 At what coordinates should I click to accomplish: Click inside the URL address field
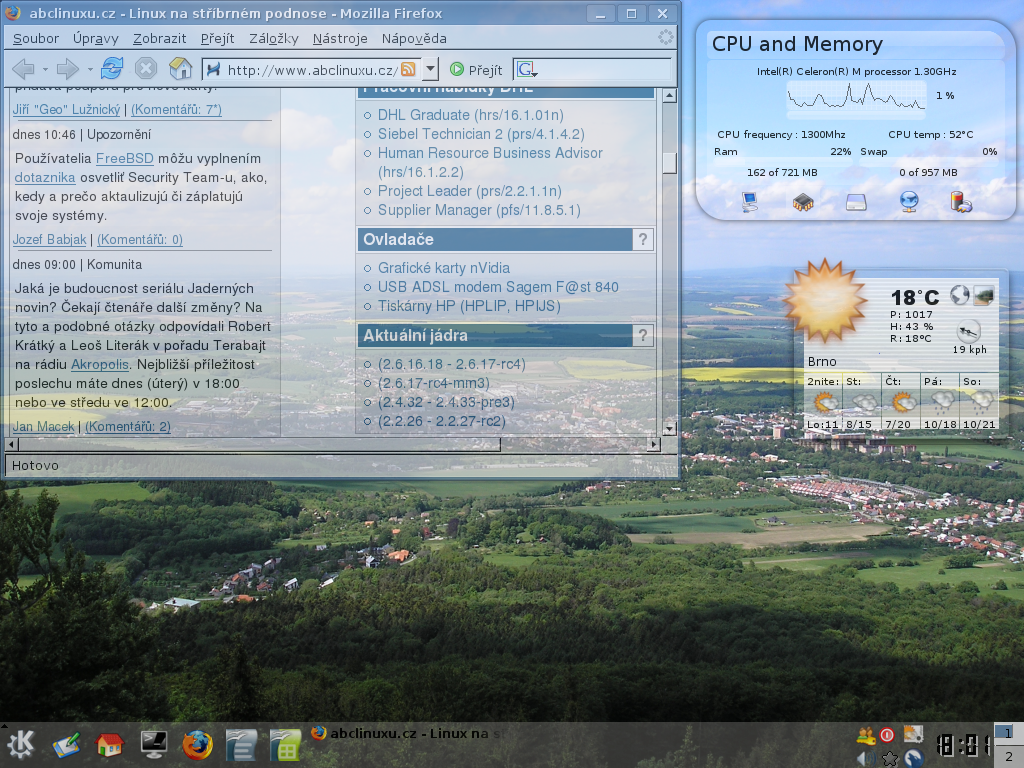[310, 70]
